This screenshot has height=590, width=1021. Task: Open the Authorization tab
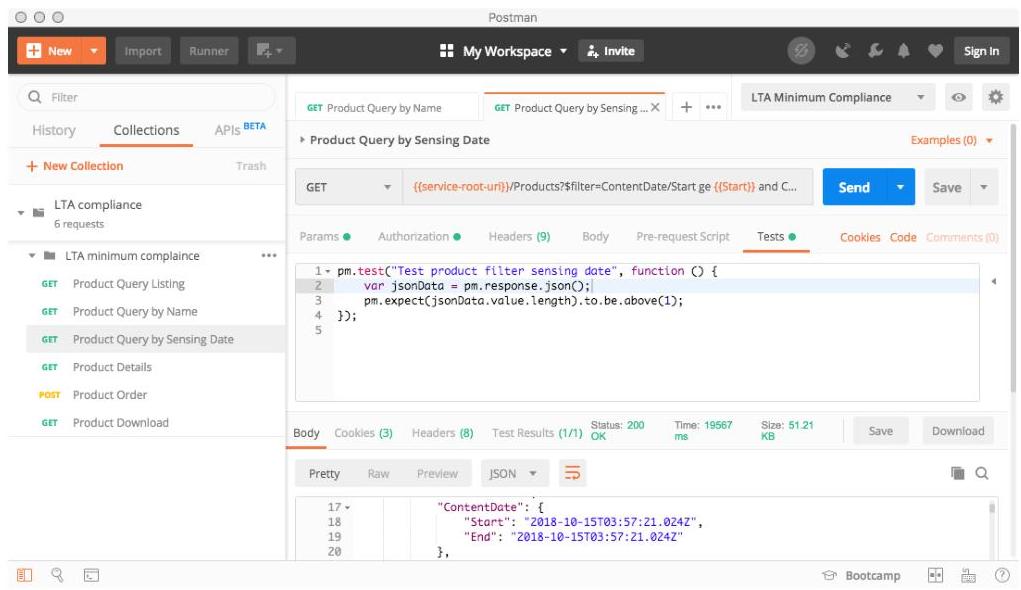click(x=419, y=237)
